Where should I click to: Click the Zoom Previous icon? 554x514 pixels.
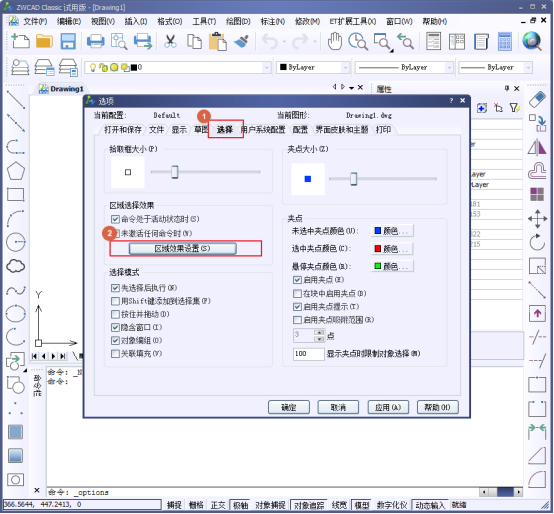pos(405,41)
